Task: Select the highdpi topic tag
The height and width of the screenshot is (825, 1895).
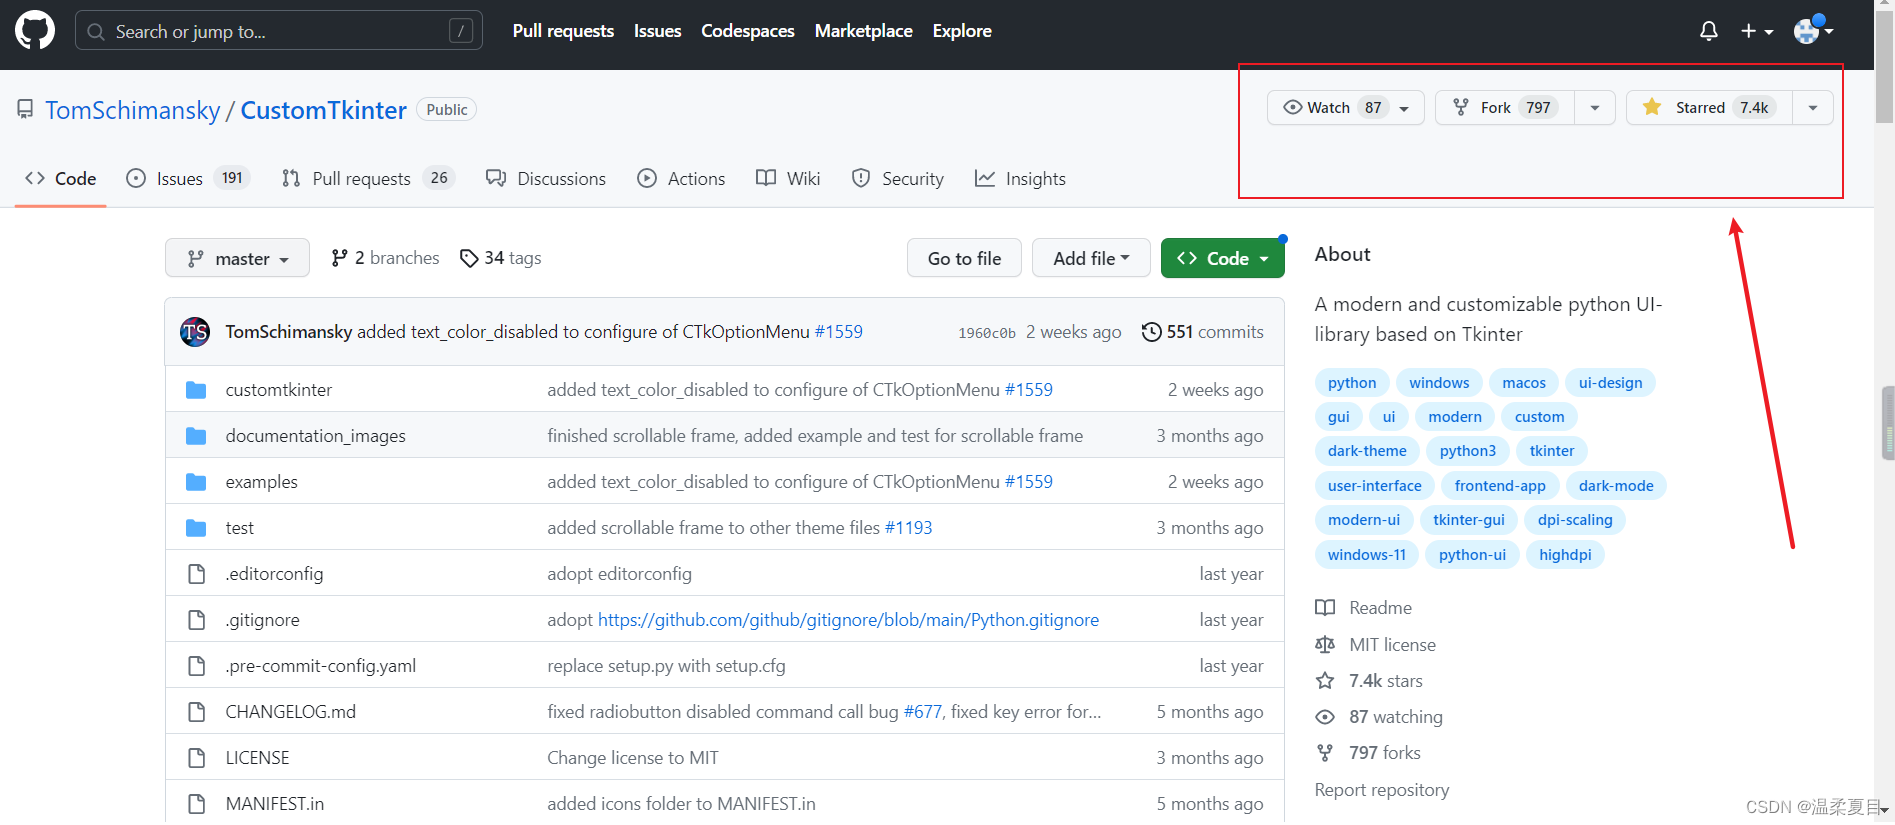Action: coord(1565,555)
